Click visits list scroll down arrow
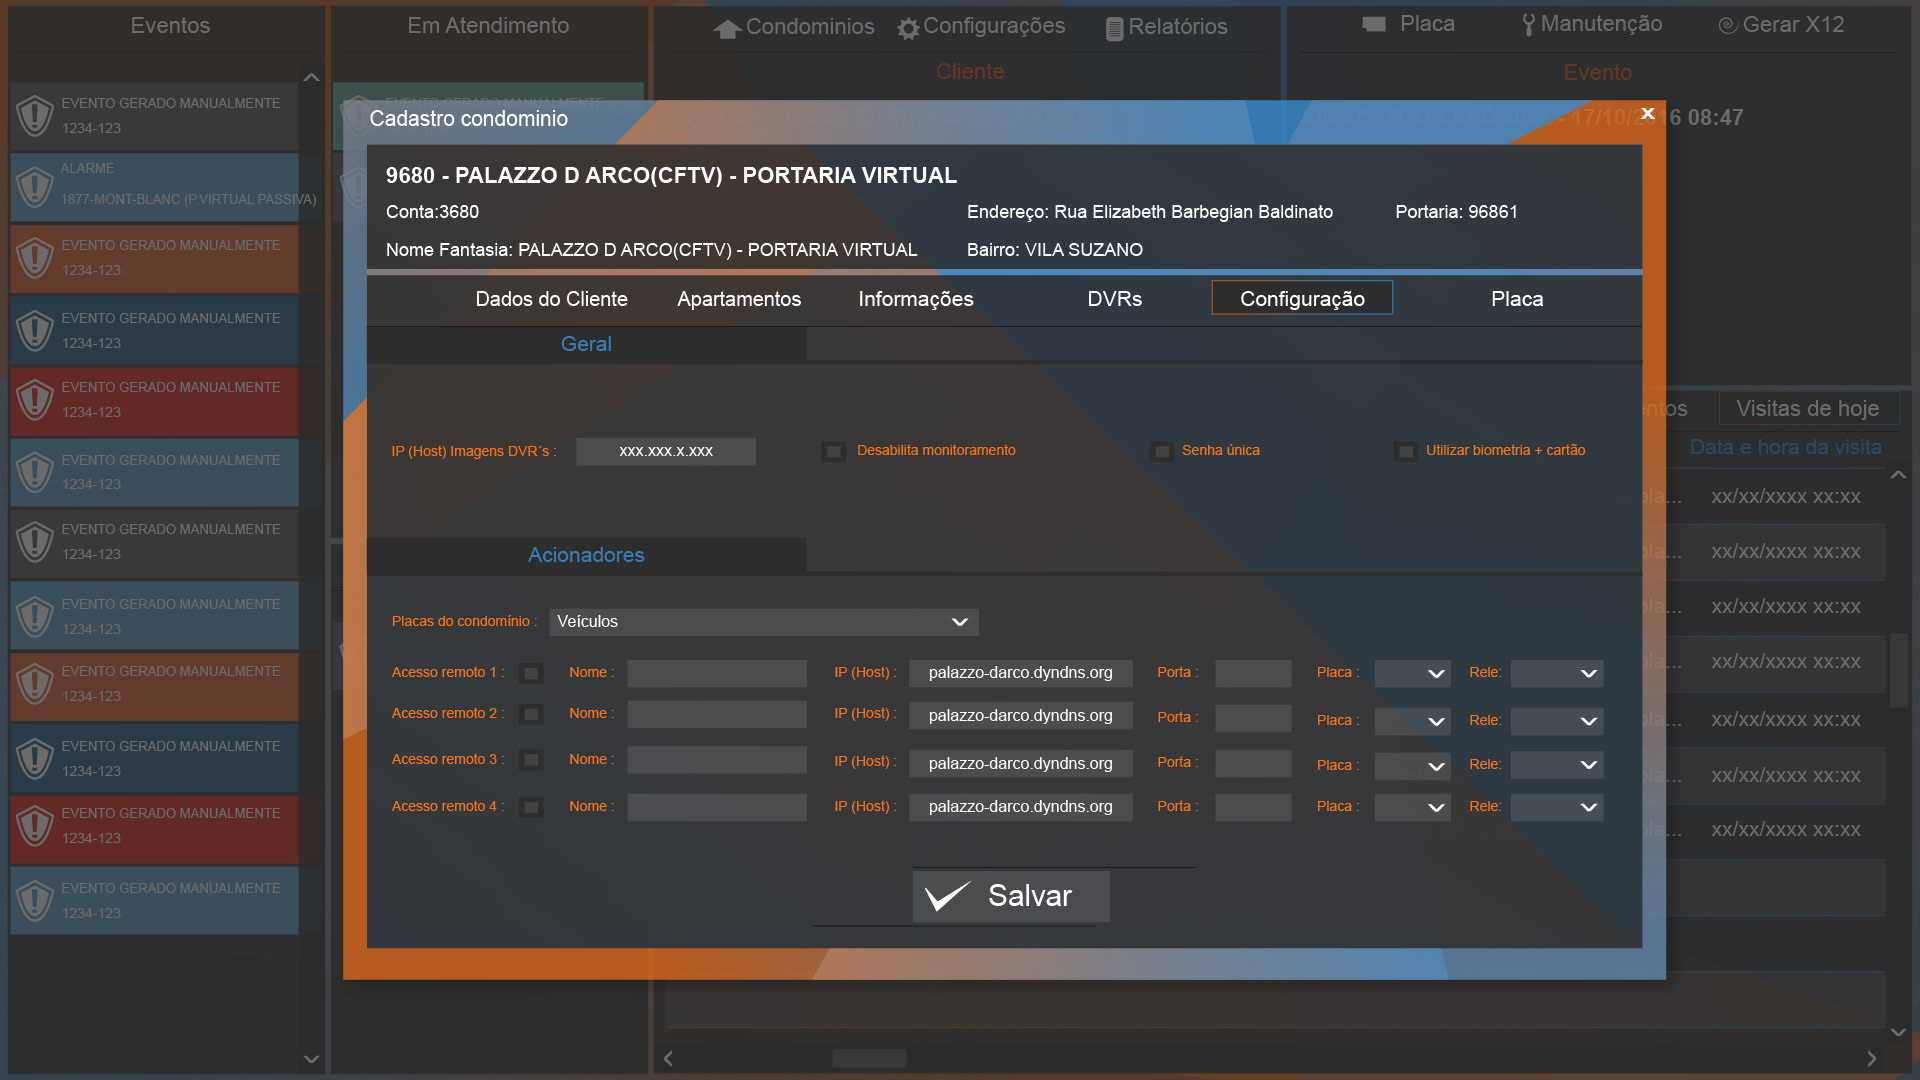Screen dimensions: 1920x1080 pyautogui.click(x=1898, y=1032)
